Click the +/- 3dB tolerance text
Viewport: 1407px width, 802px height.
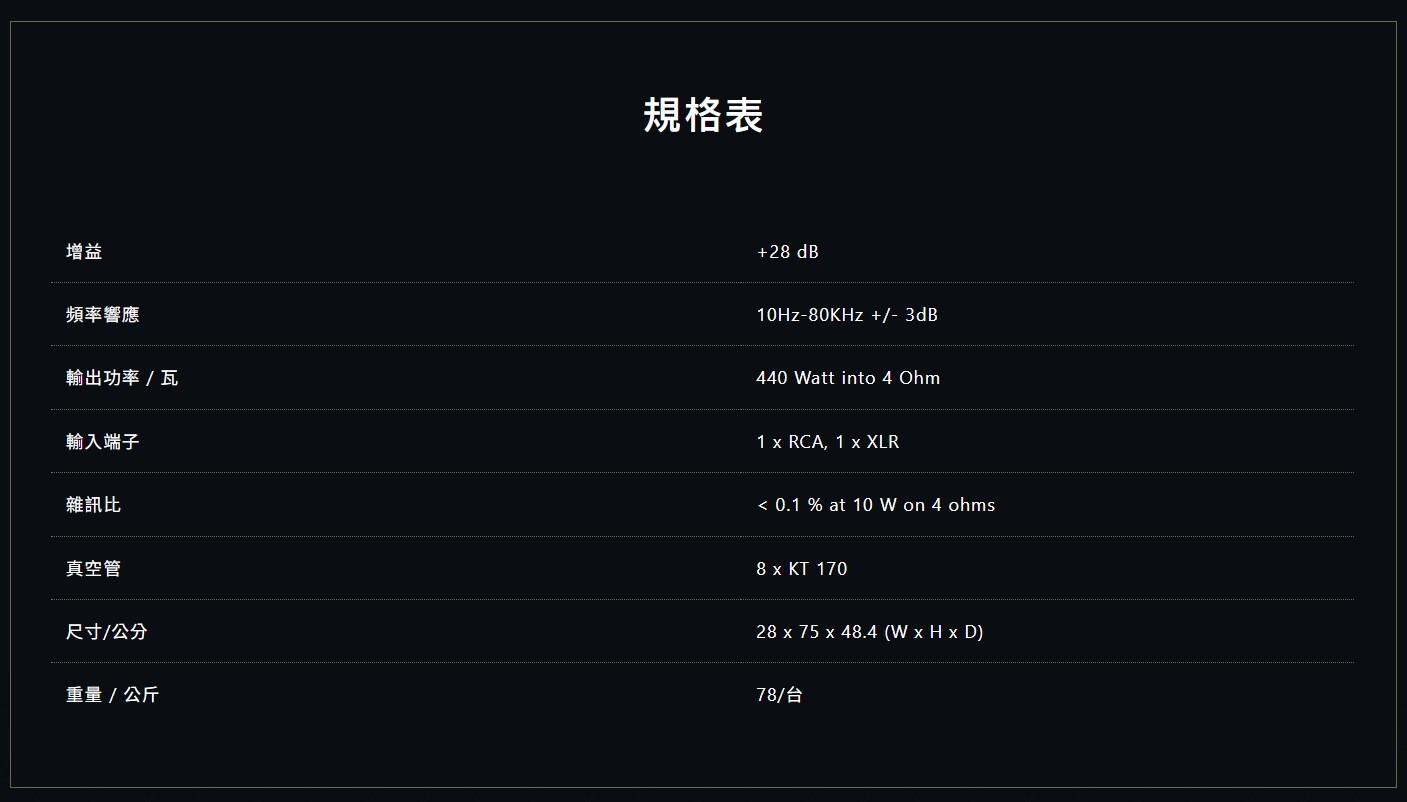point(904,315)
